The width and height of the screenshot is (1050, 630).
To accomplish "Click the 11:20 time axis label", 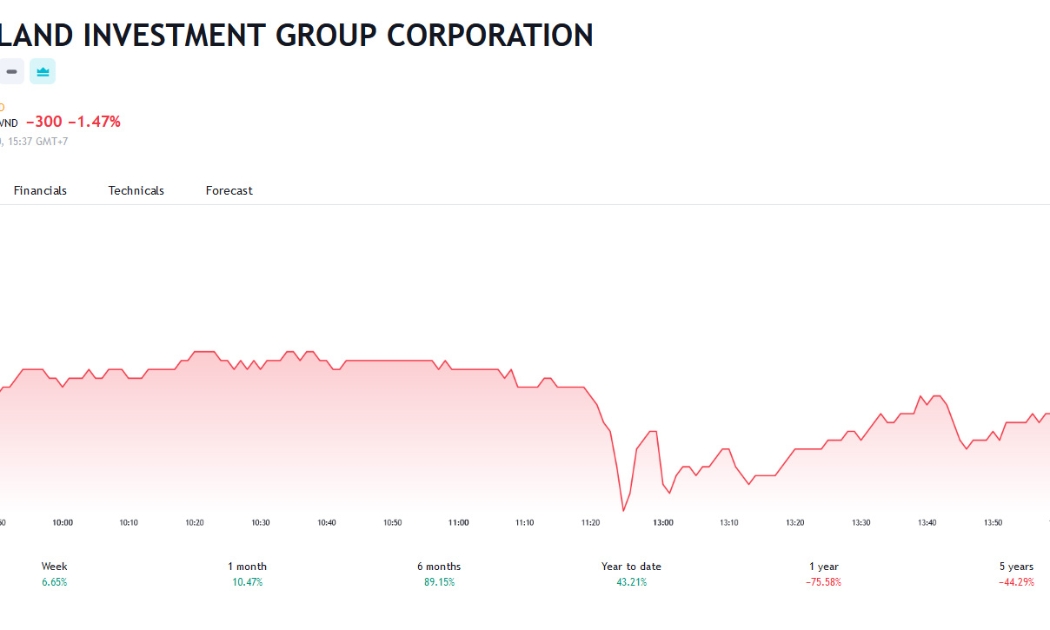I will pos(591,523).
